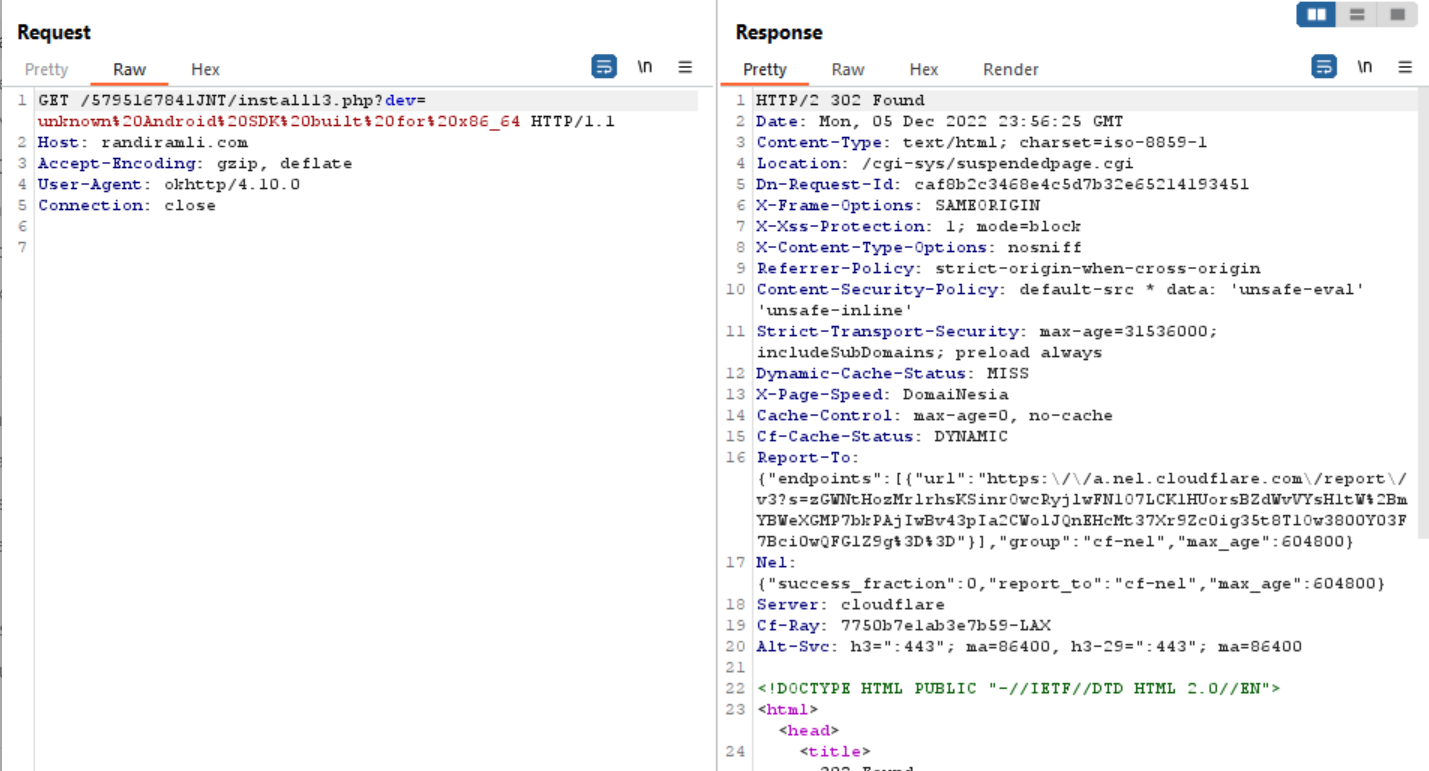Click X-Frame-Options: SAMEORIGIN header
The width and height of the screenshot is (1429, 771).
tap(898, 205)
